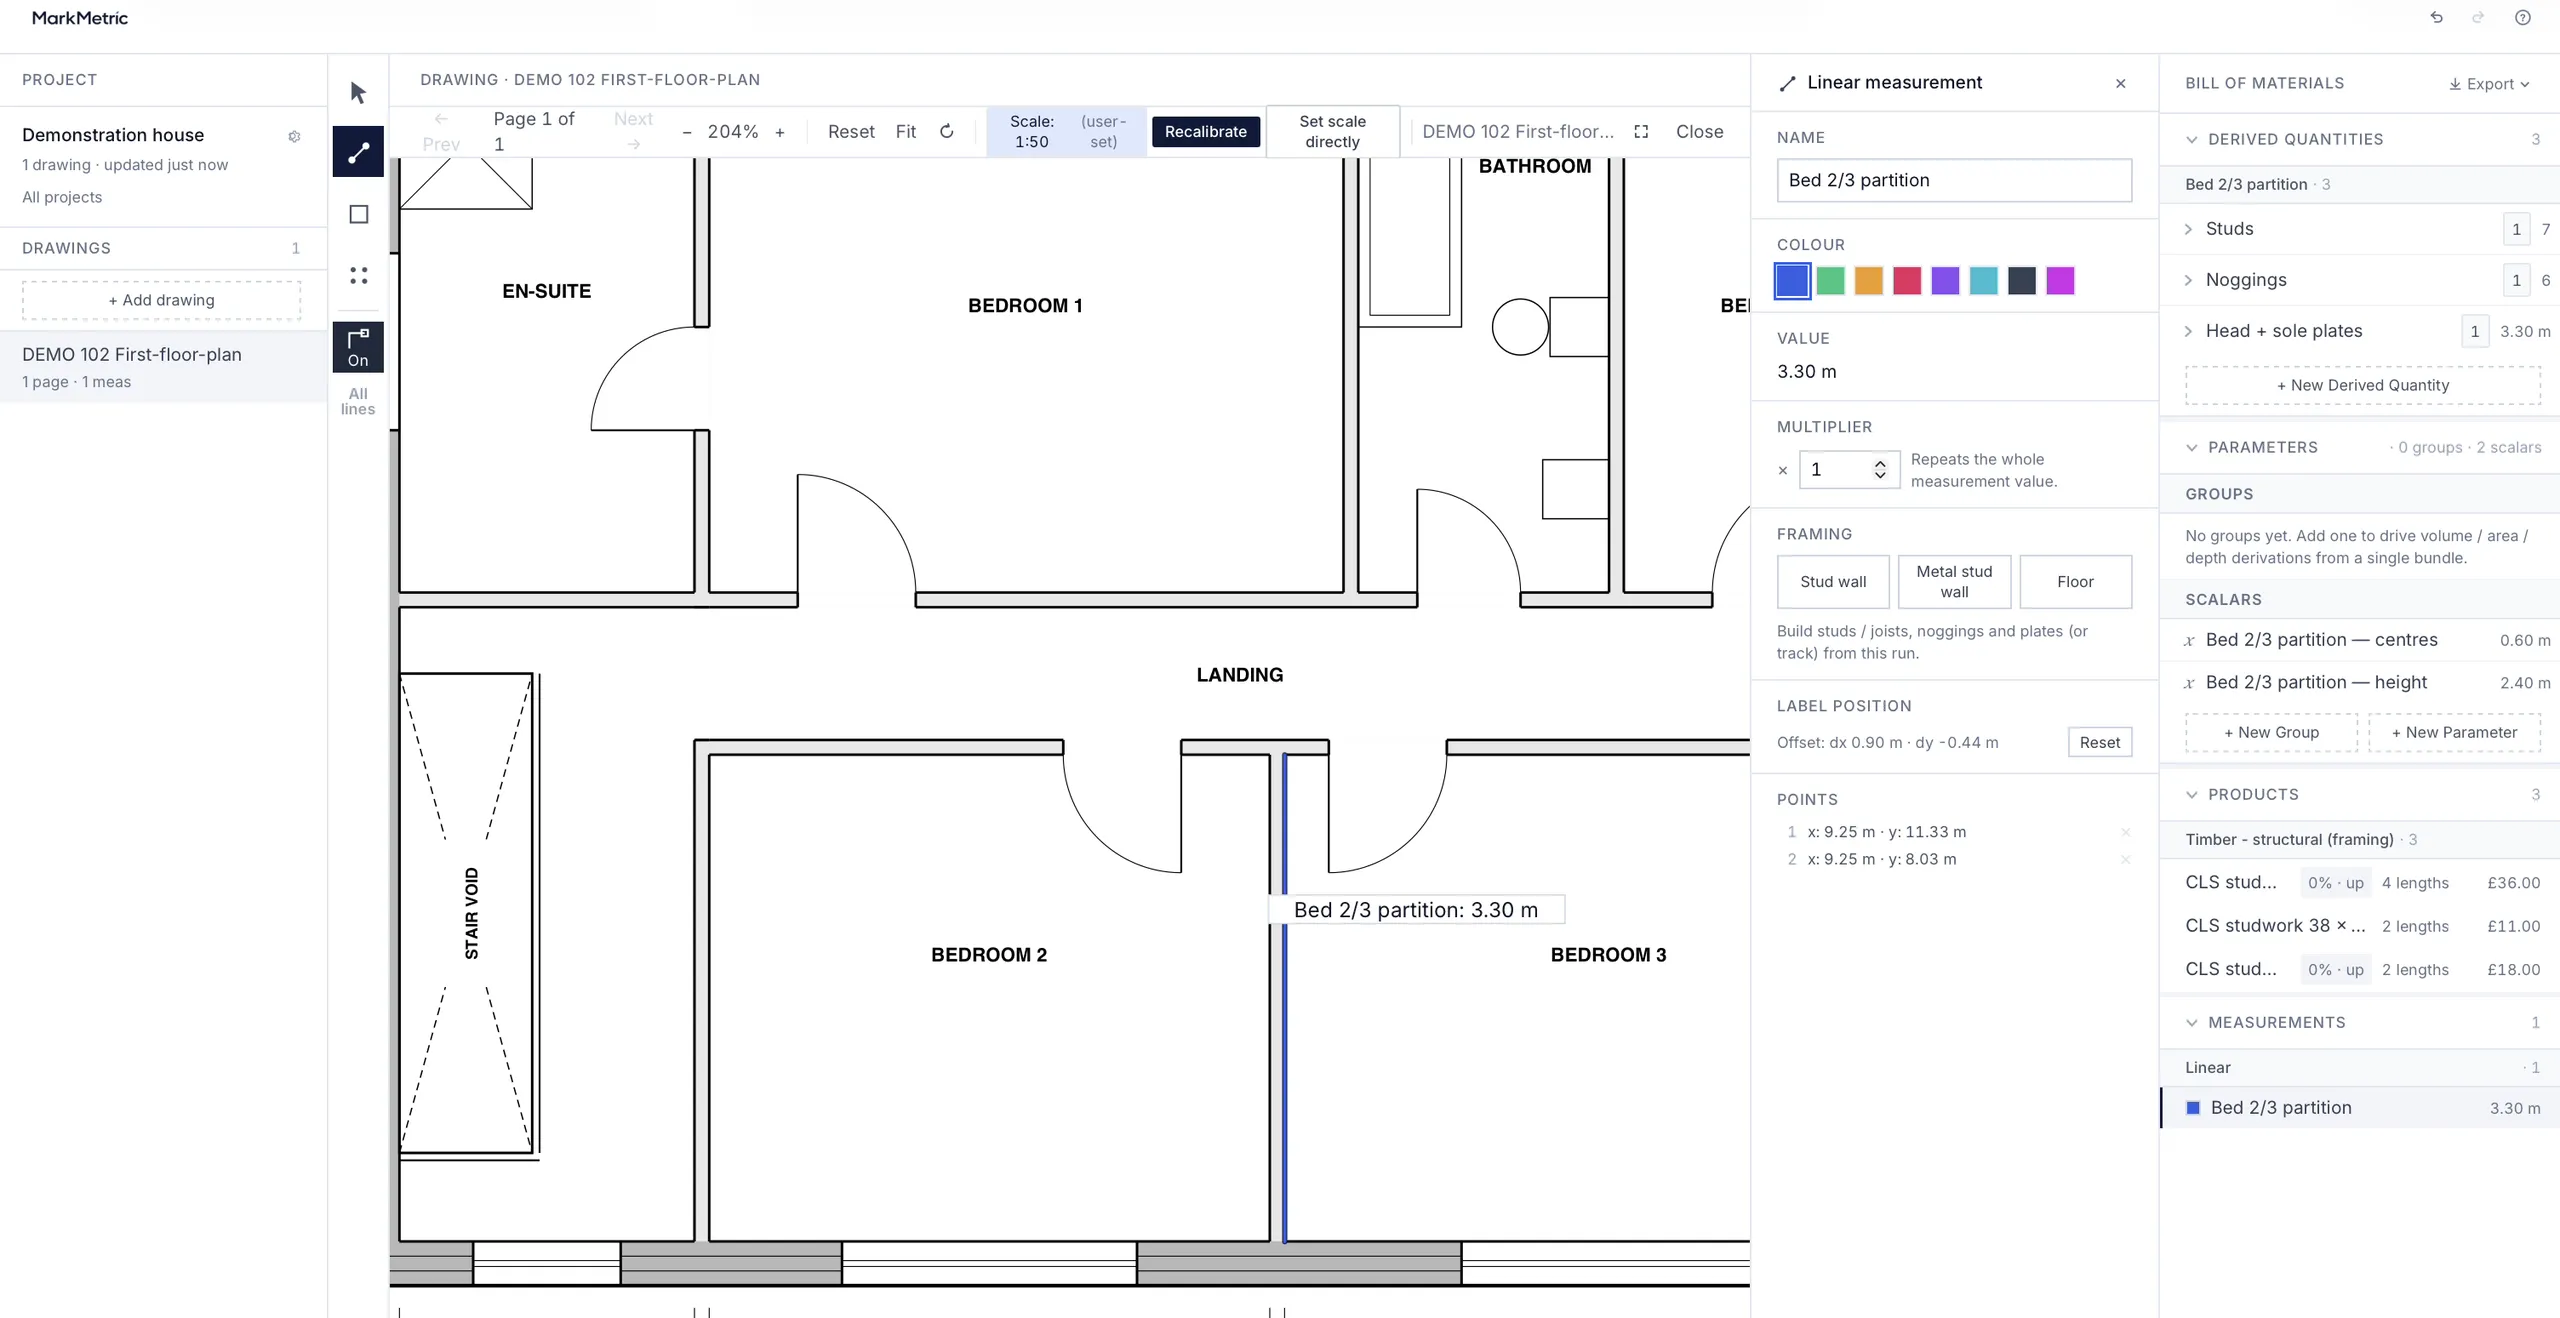Open the Export dropdown

(x=2489, y=84)
